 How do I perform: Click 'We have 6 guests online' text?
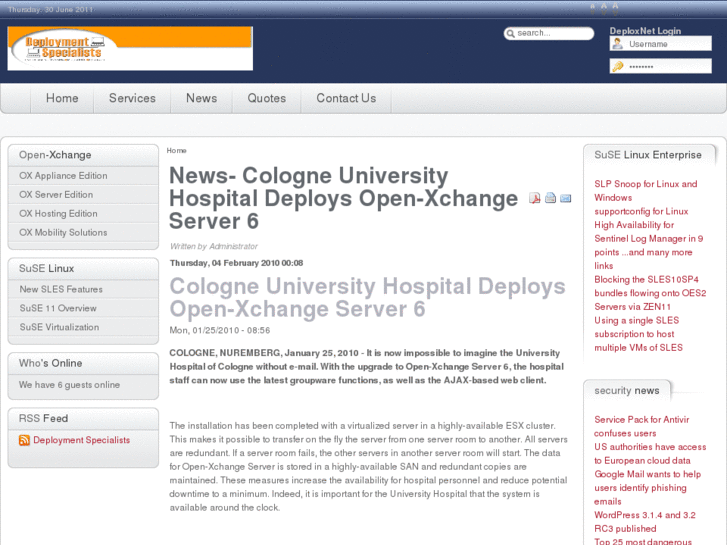pyautogui.click(x=70, y=385)
